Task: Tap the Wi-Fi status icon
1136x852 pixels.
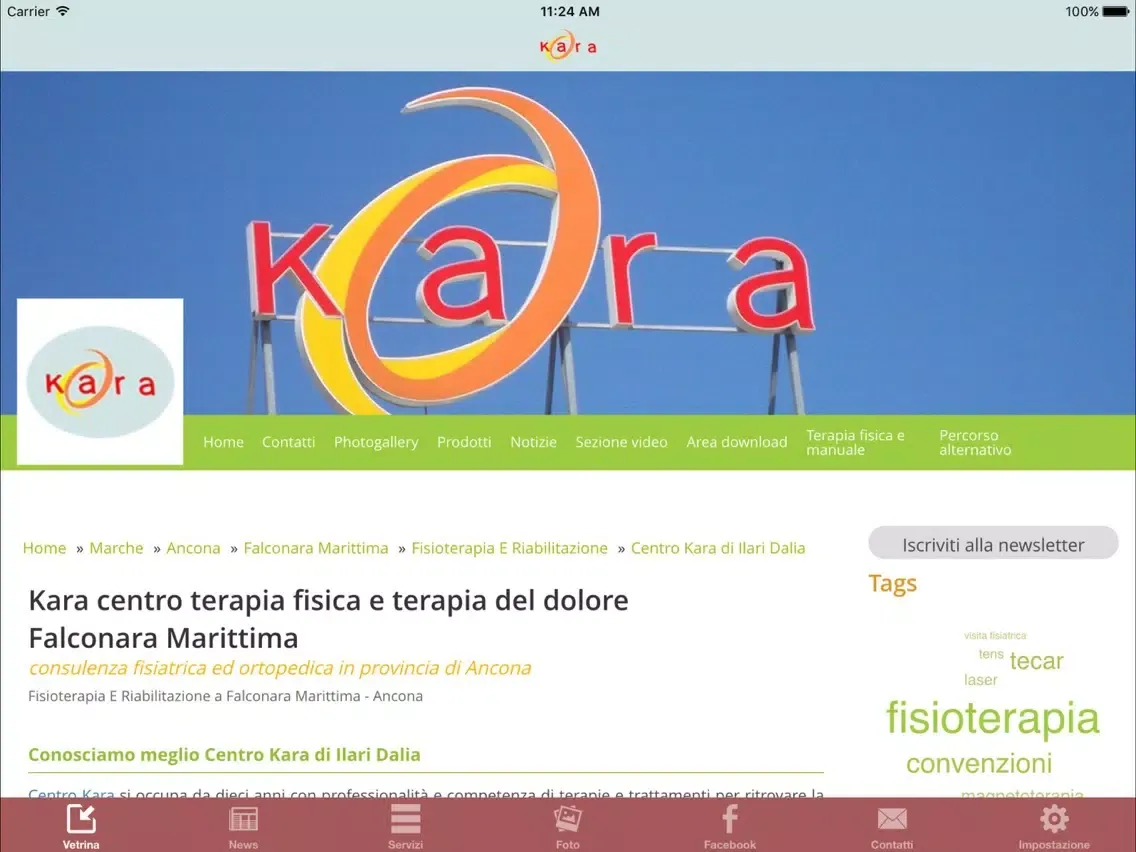Action: point(63,11)
